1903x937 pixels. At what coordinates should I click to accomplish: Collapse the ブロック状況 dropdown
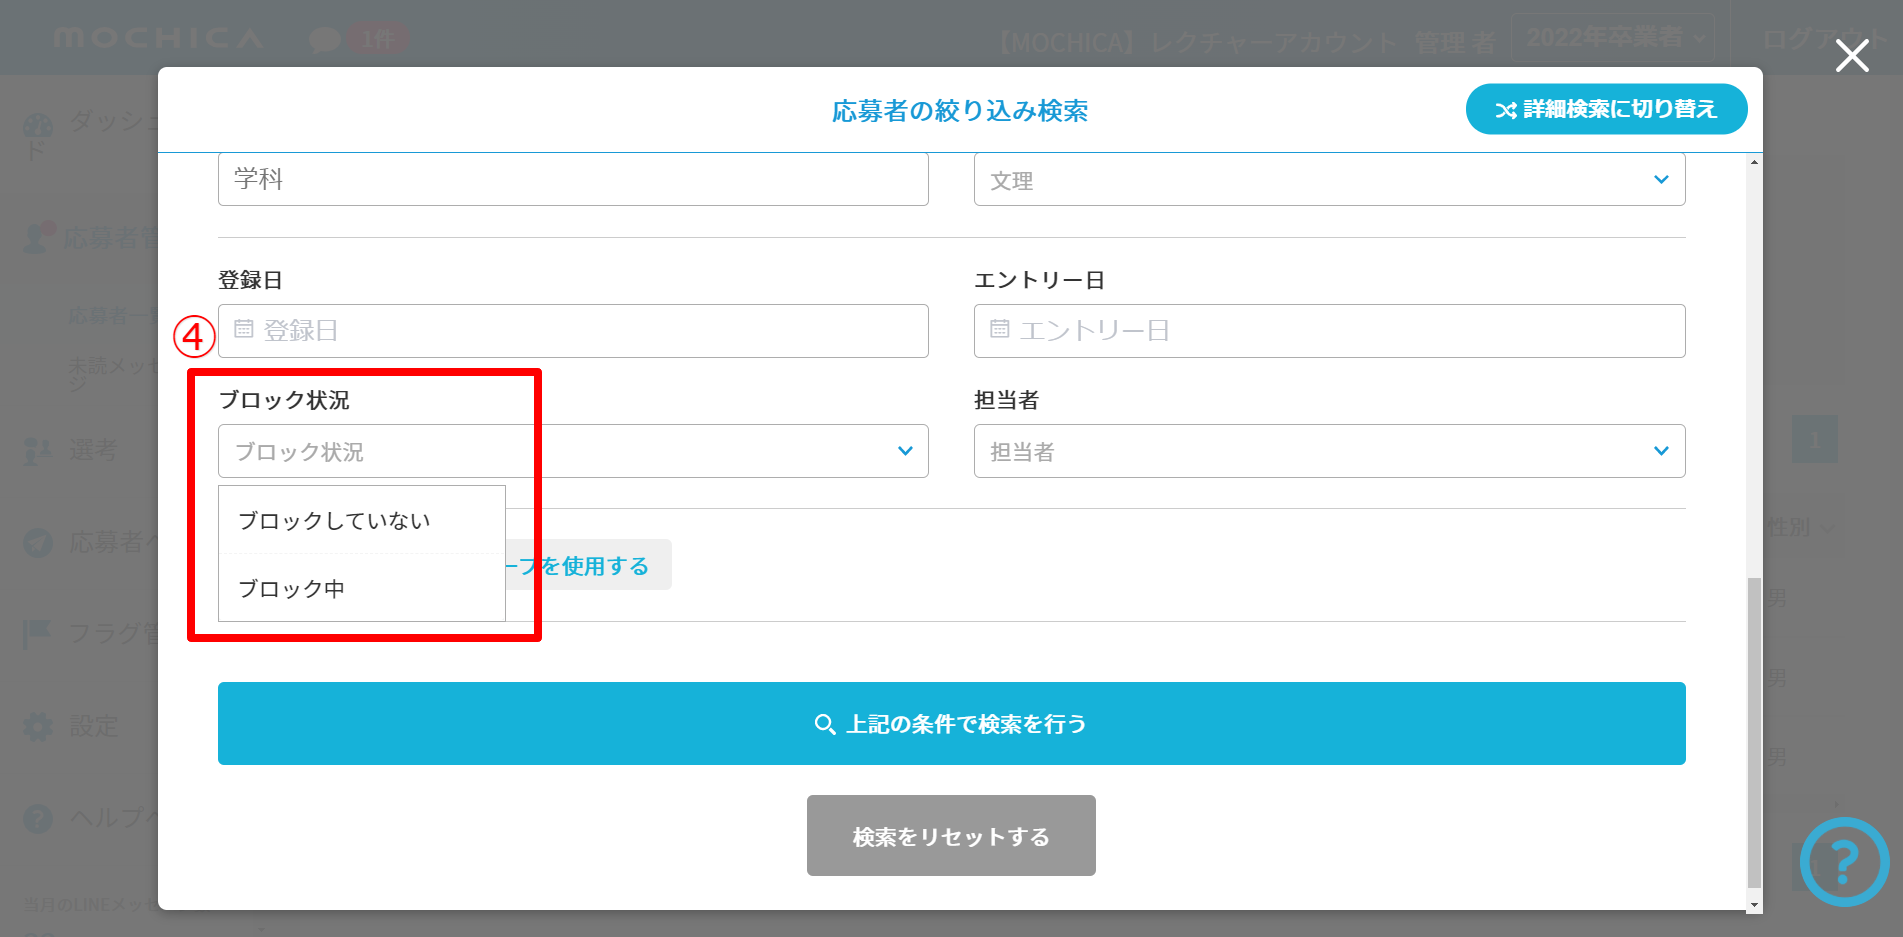pos(904,451)
